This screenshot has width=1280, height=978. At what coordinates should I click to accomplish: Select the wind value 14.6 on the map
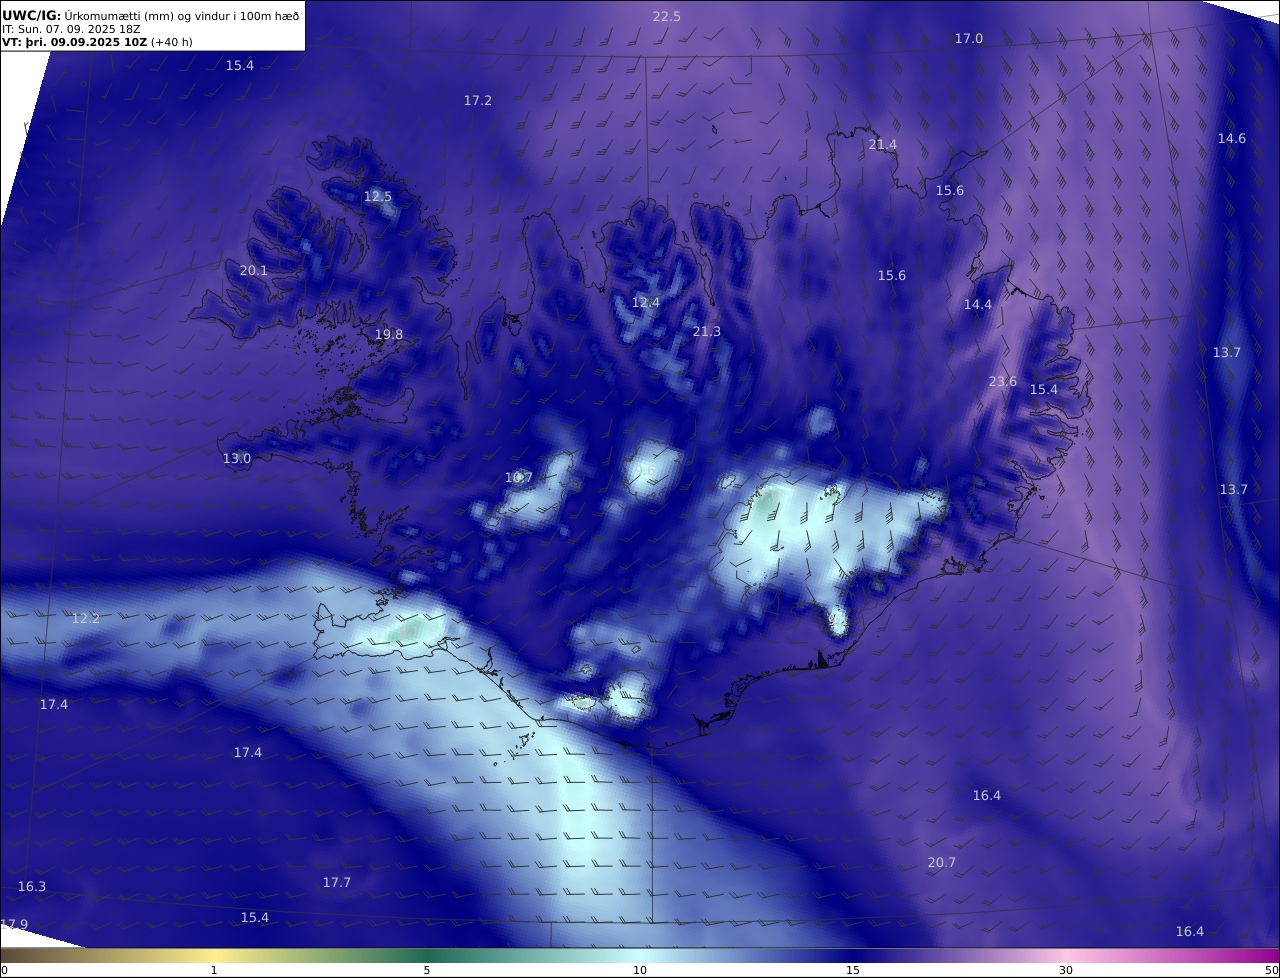pyautogui.click(x=1231, y=138)
